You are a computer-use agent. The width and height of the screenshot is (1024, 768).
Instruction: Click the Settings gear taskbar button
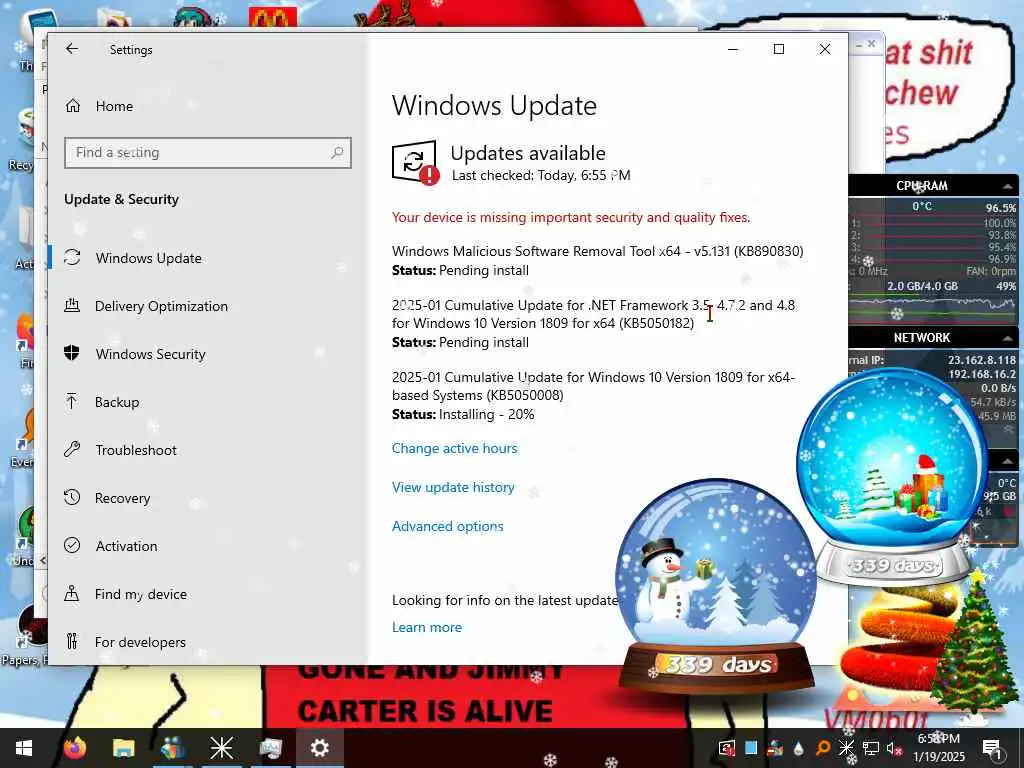pyautogui.click(x=319, y=748)
